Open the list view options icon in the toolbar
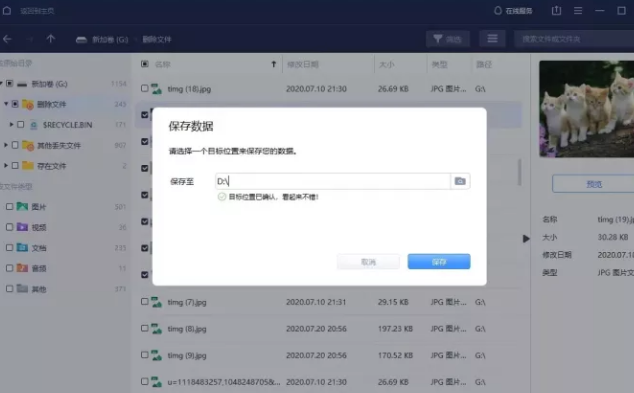The image size is (634, 393). 492,39
